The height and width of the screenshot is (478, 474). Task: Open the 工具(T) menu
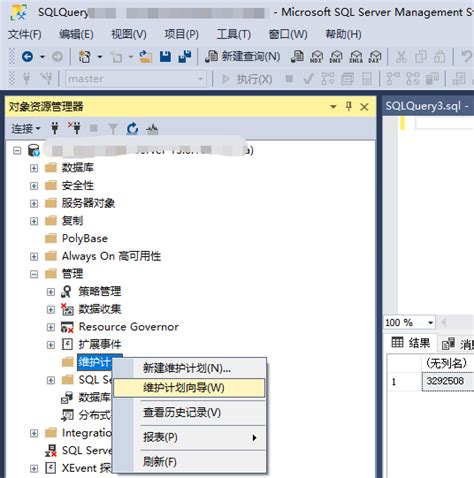coord(234,34)
